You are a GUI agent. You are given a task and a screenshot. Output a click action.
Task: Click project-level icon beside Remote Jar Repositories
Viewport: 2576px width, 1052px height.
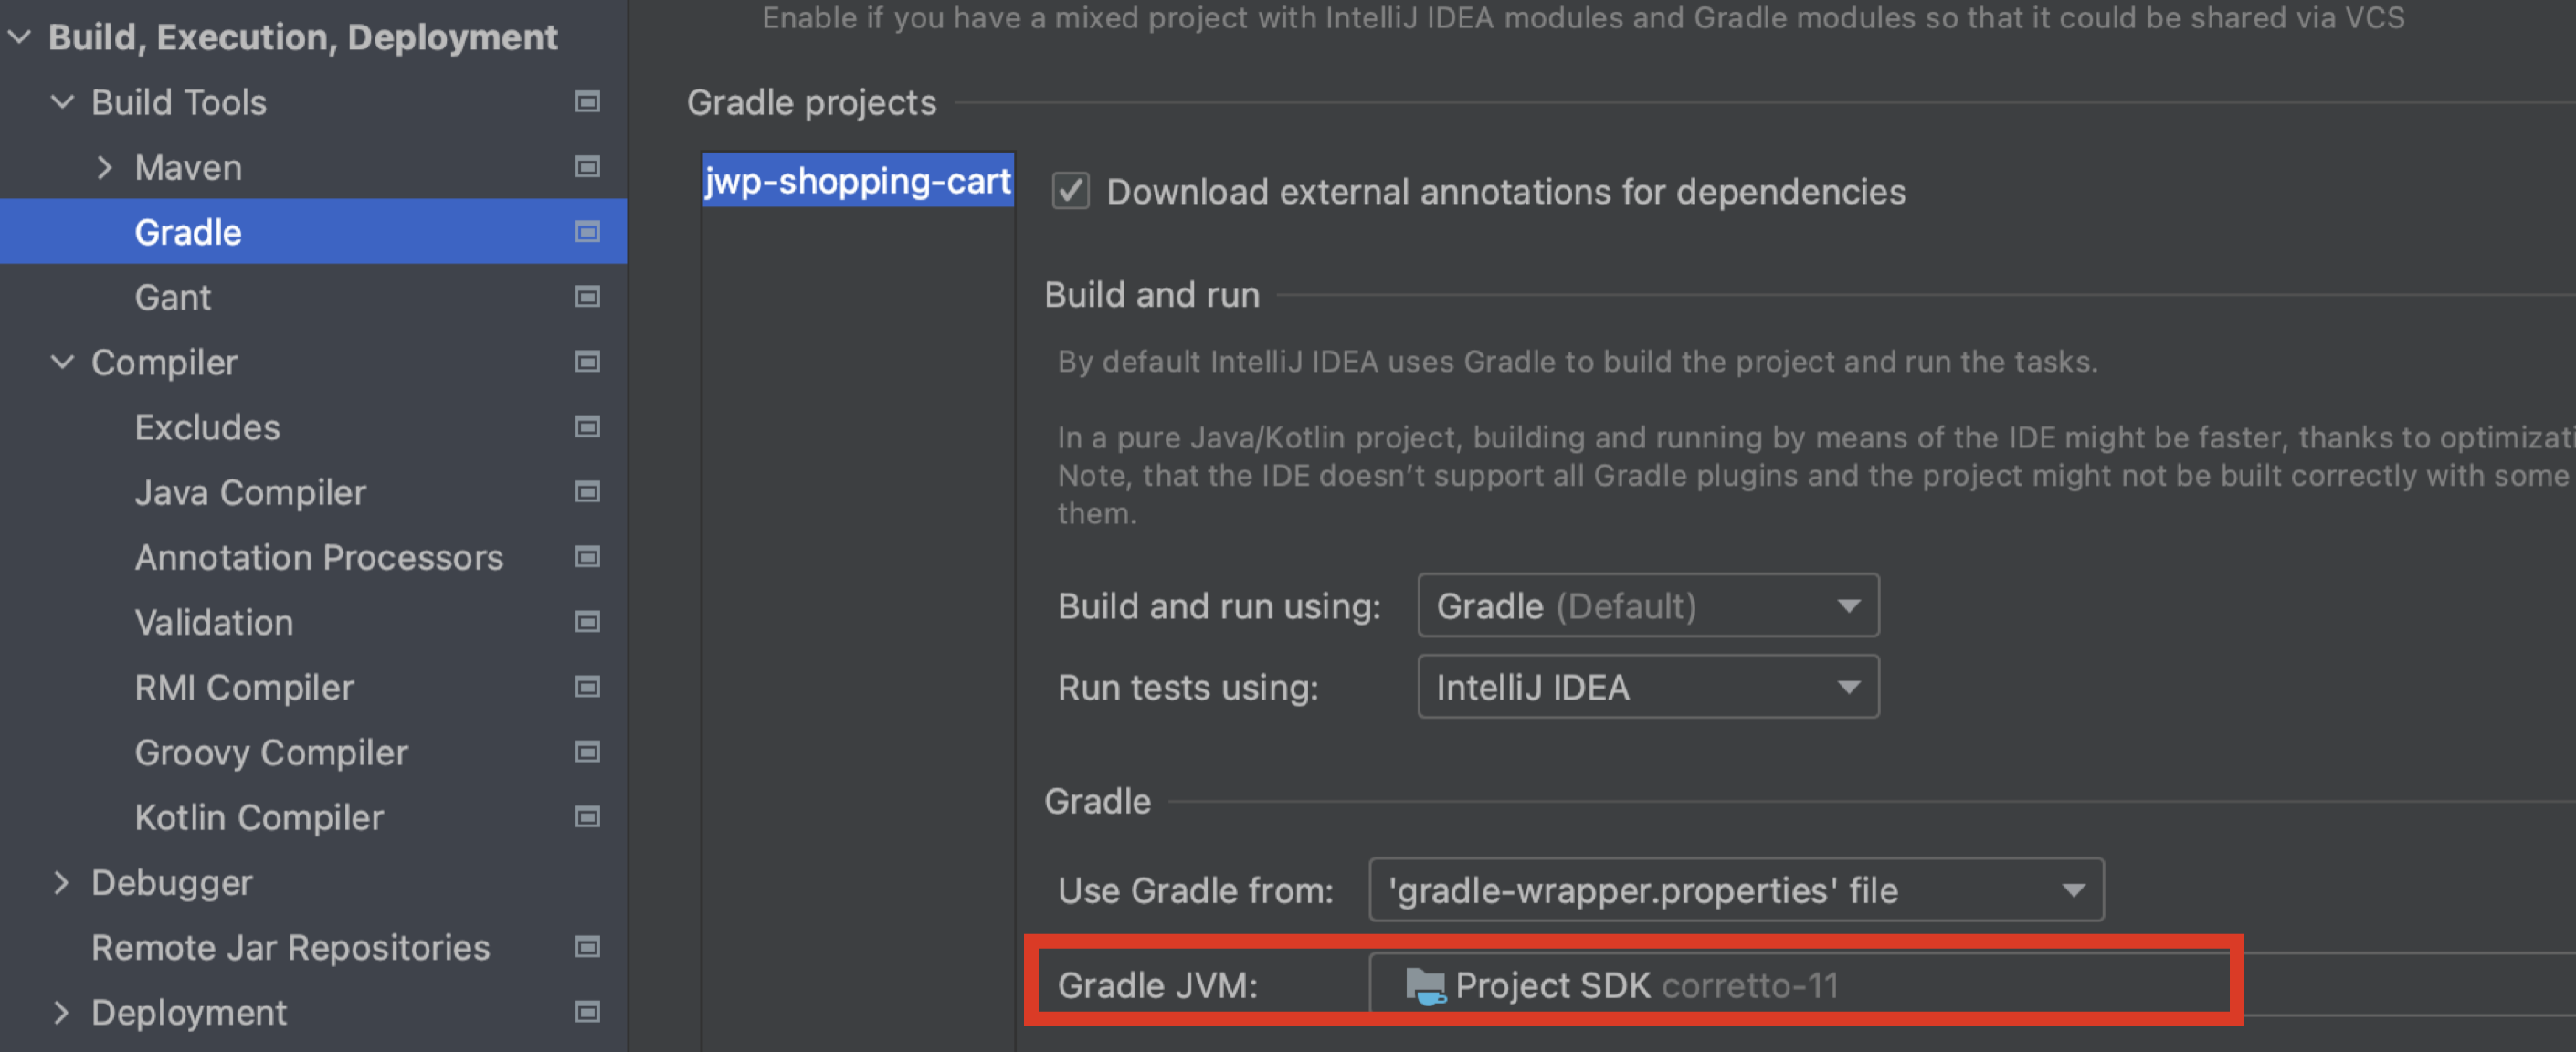click(587, 947)
